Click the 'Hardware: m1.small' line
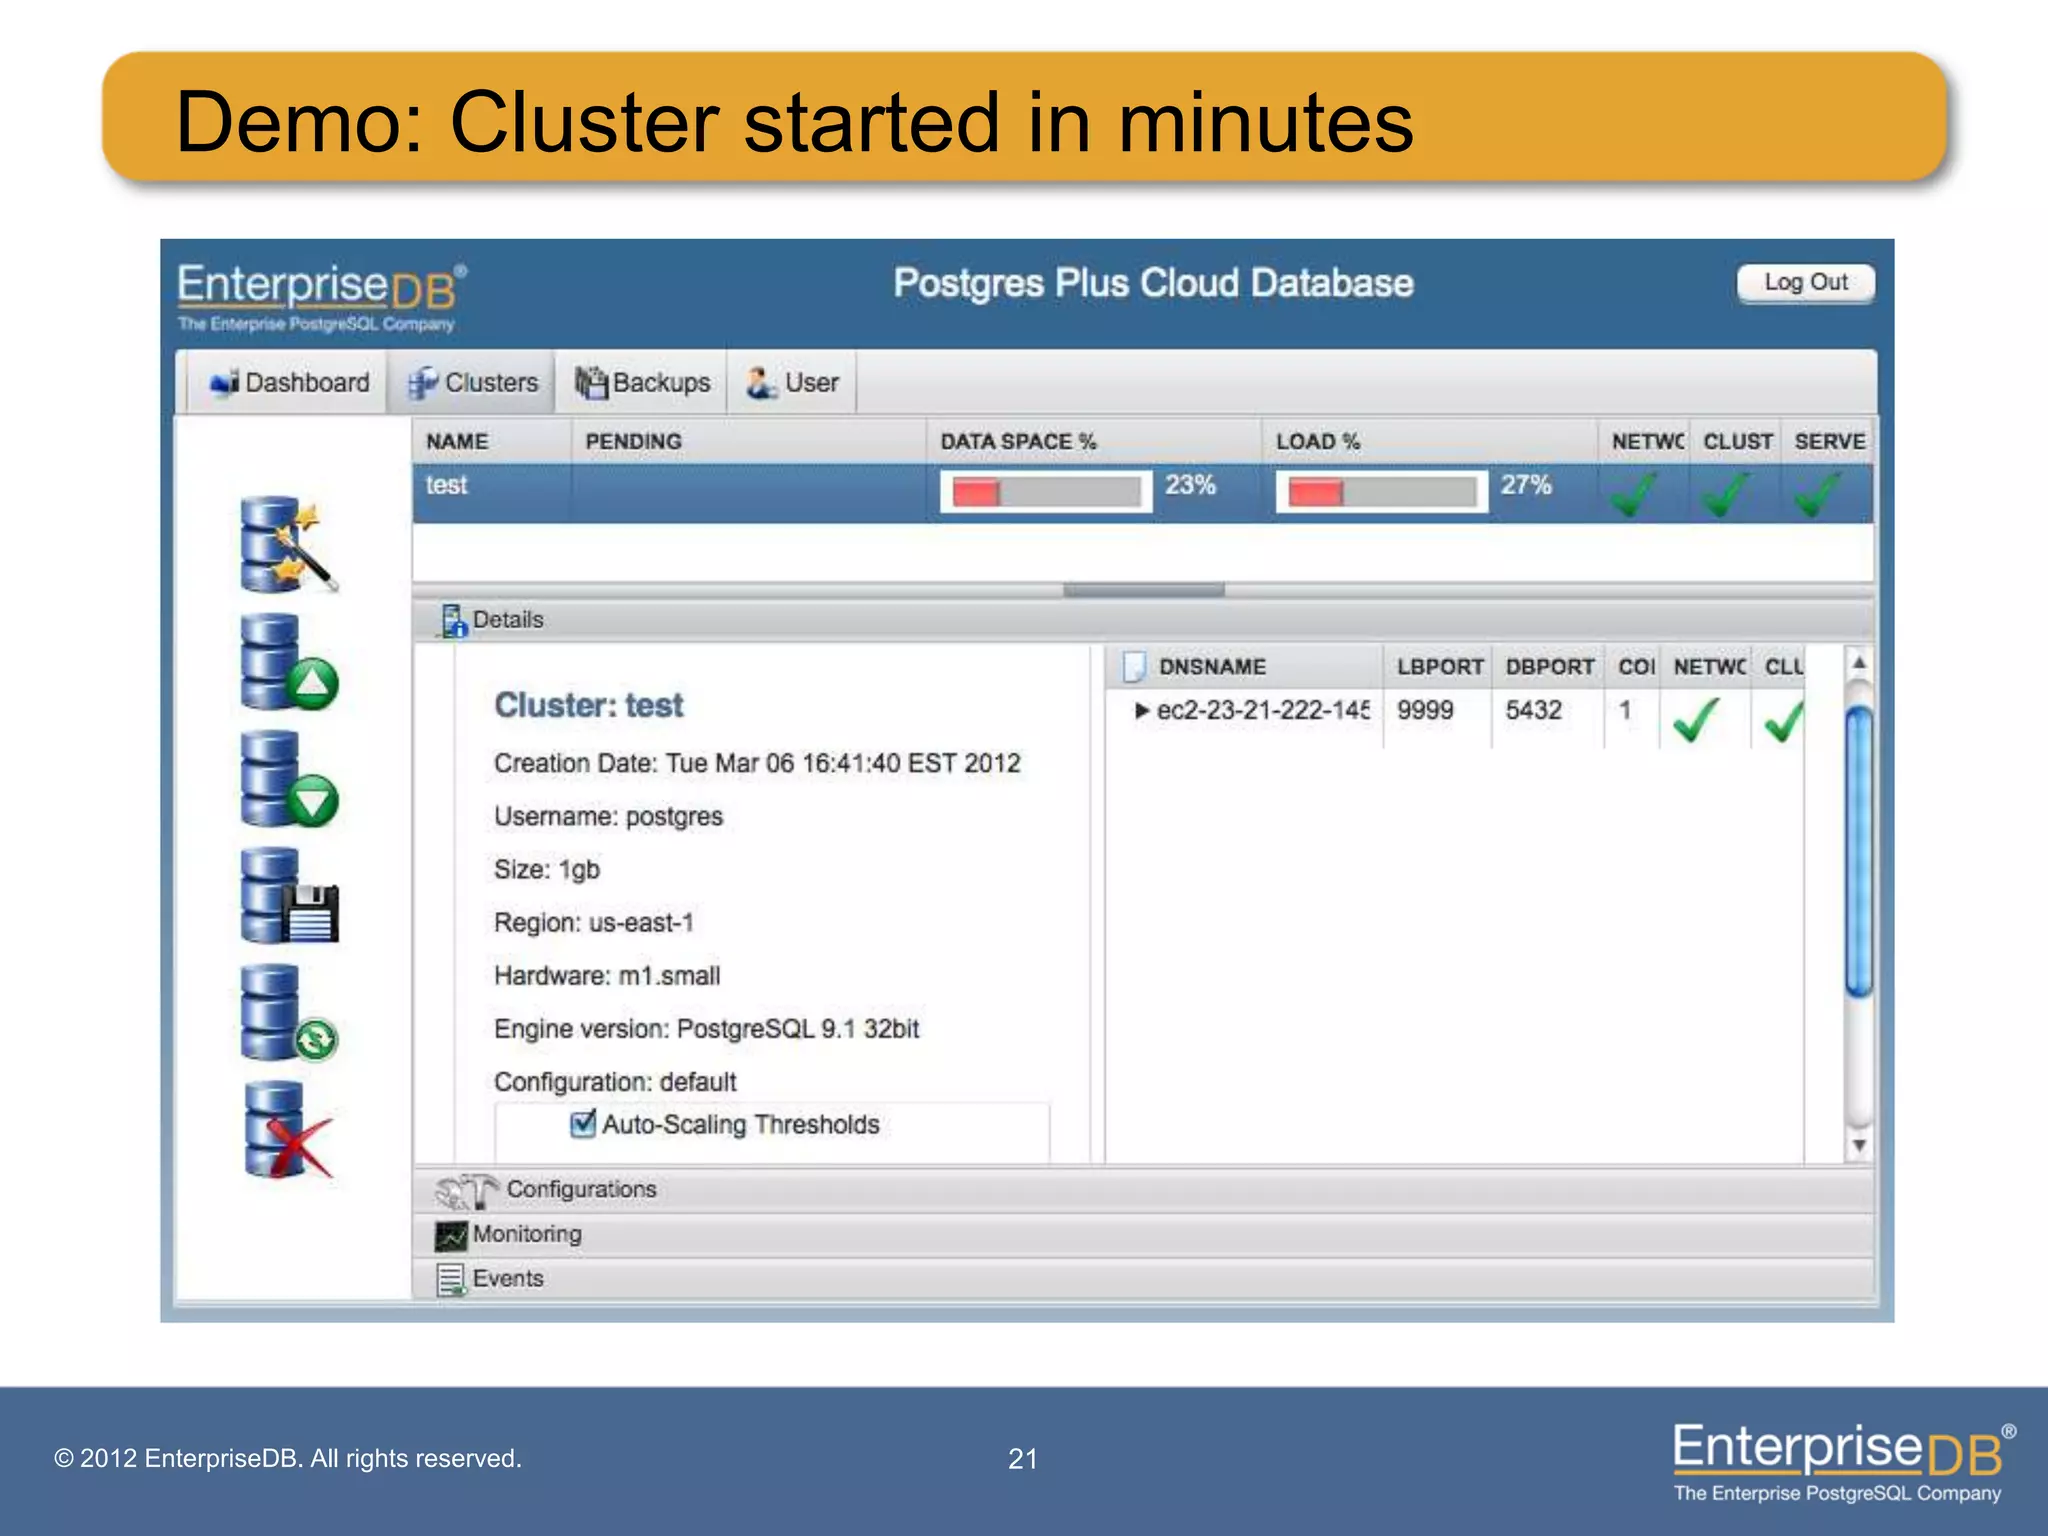The width and height of the screenshot is (2048, 1536). (607, 975)
